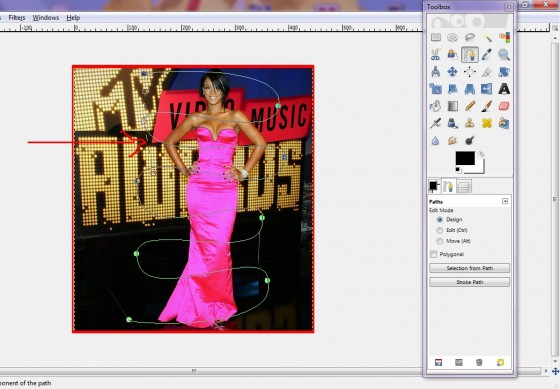Viewport: 560px width, 389px height.
Task: Activate the Zoom magnifier tool
Action: pos(504,55)
